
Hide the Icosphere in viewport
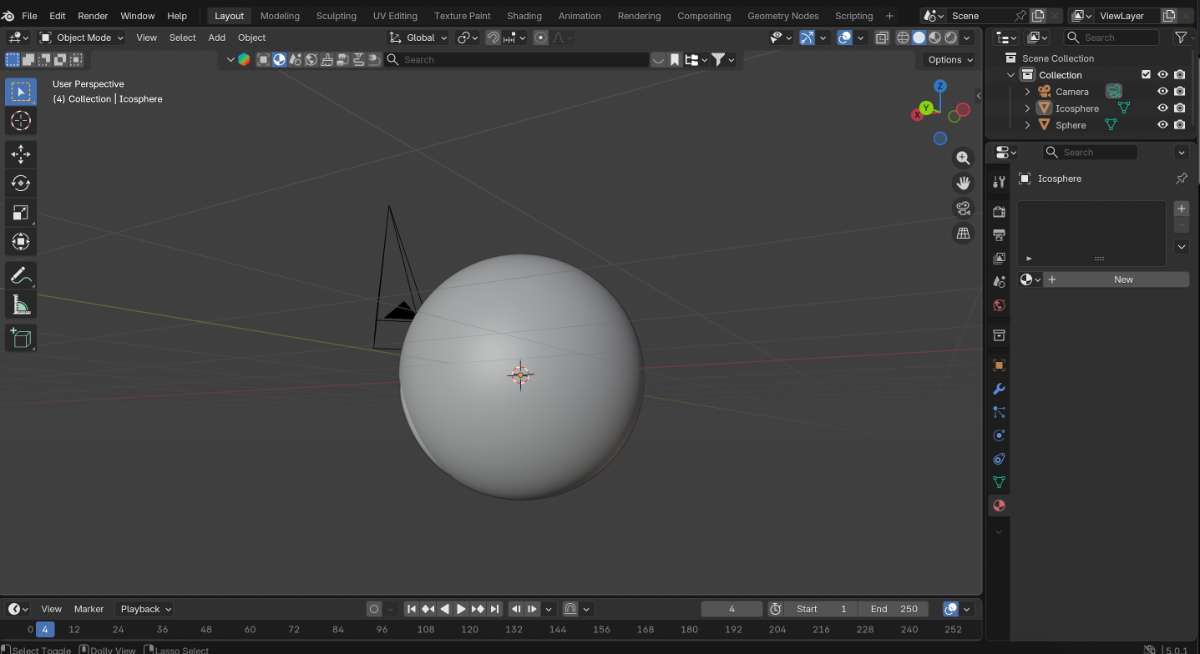[1162, 108]
